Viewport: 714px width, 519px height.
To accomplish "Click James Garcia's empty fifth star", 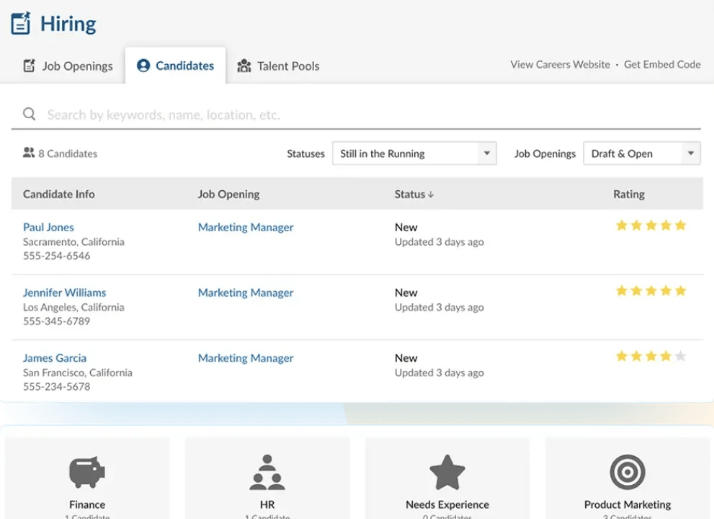I will [x=680, y=356].
